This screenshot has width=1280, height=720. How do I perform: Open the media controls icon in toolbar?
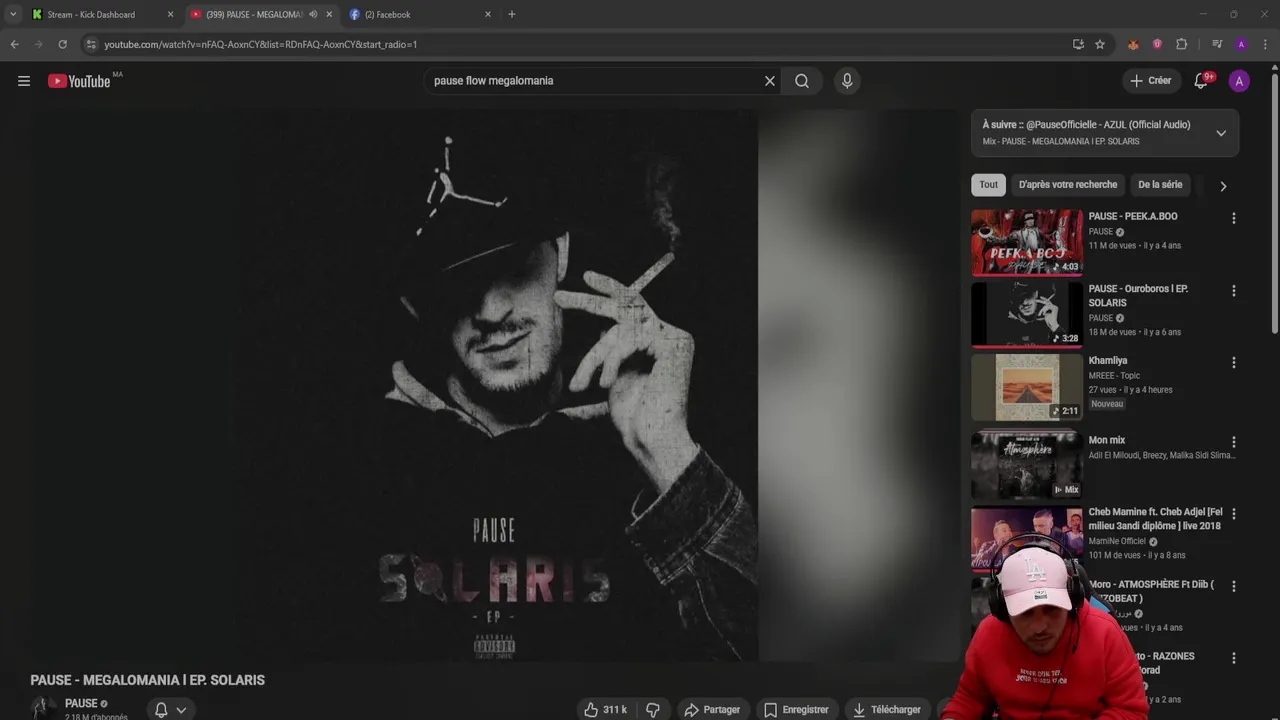coord(1217,44)
